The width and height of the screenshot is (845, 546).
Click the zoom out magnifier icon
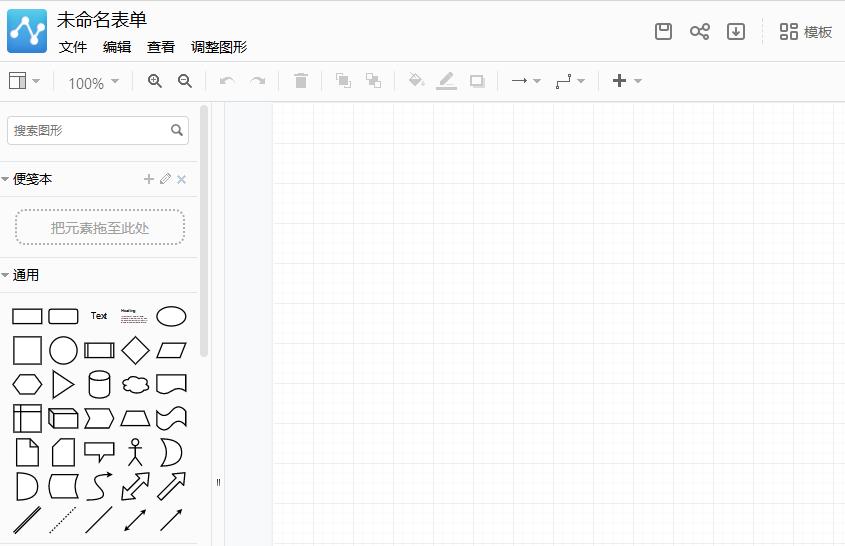(185, 81)
